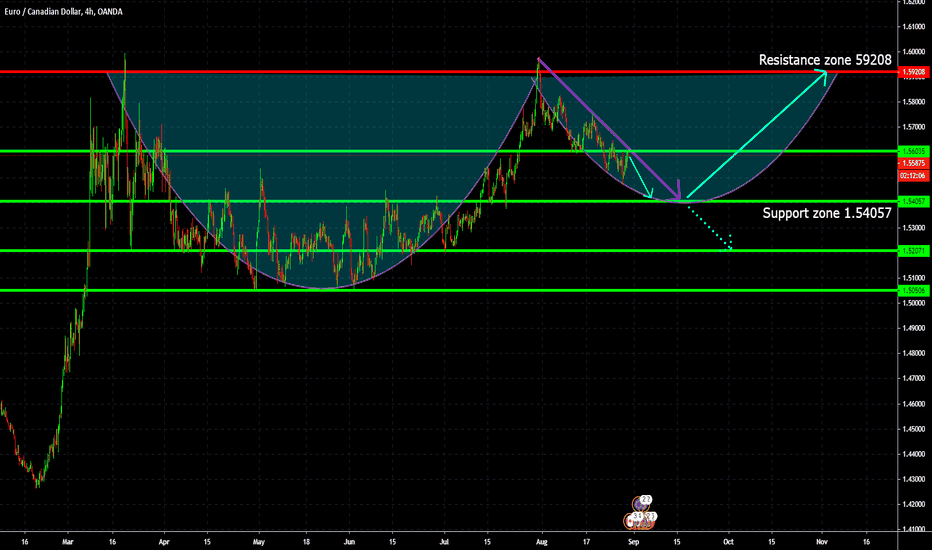This screenshot has width=932, height=550.
Task: Select the 'Resistance zone 59208' text label
Action: pos(825,59)
